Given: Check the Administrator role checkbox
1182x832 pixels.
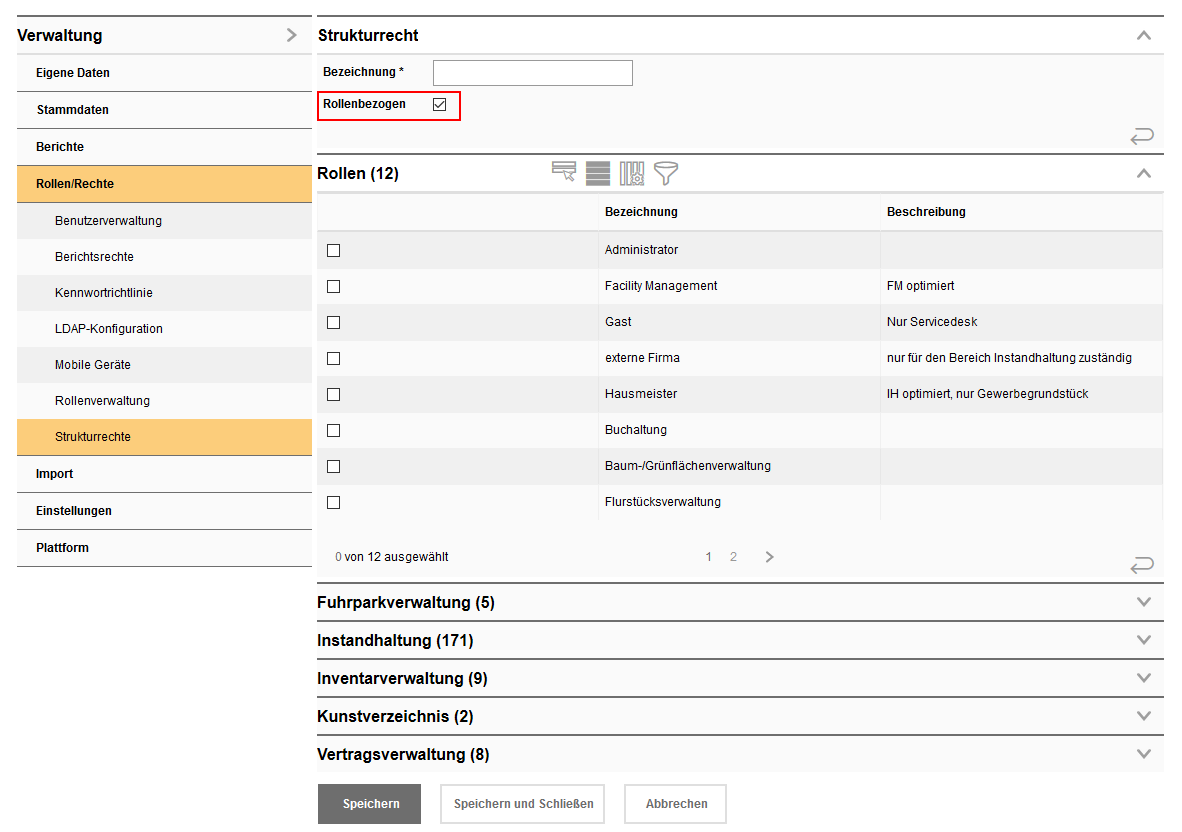Looking at the screenshot, I should (x=334, y=250).
